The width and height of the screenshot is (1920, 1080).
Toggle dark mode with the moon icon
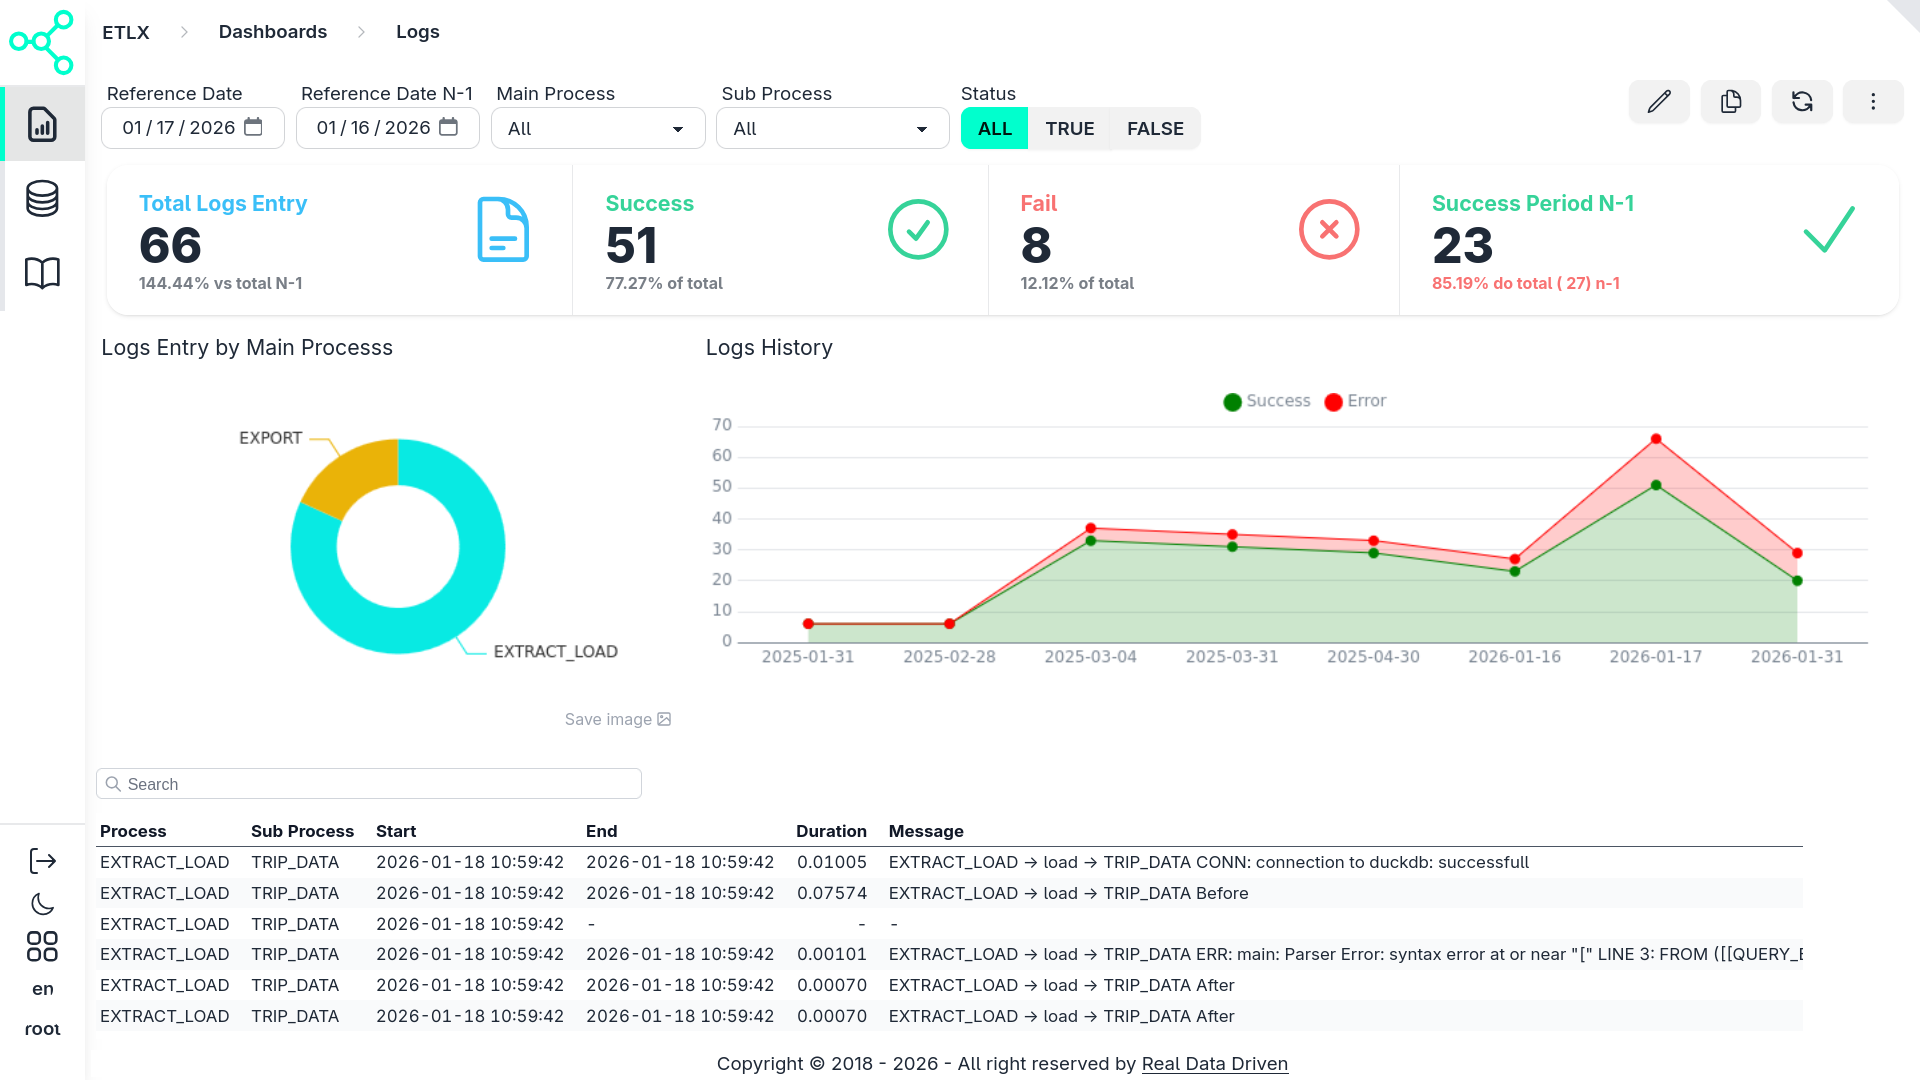42,903
